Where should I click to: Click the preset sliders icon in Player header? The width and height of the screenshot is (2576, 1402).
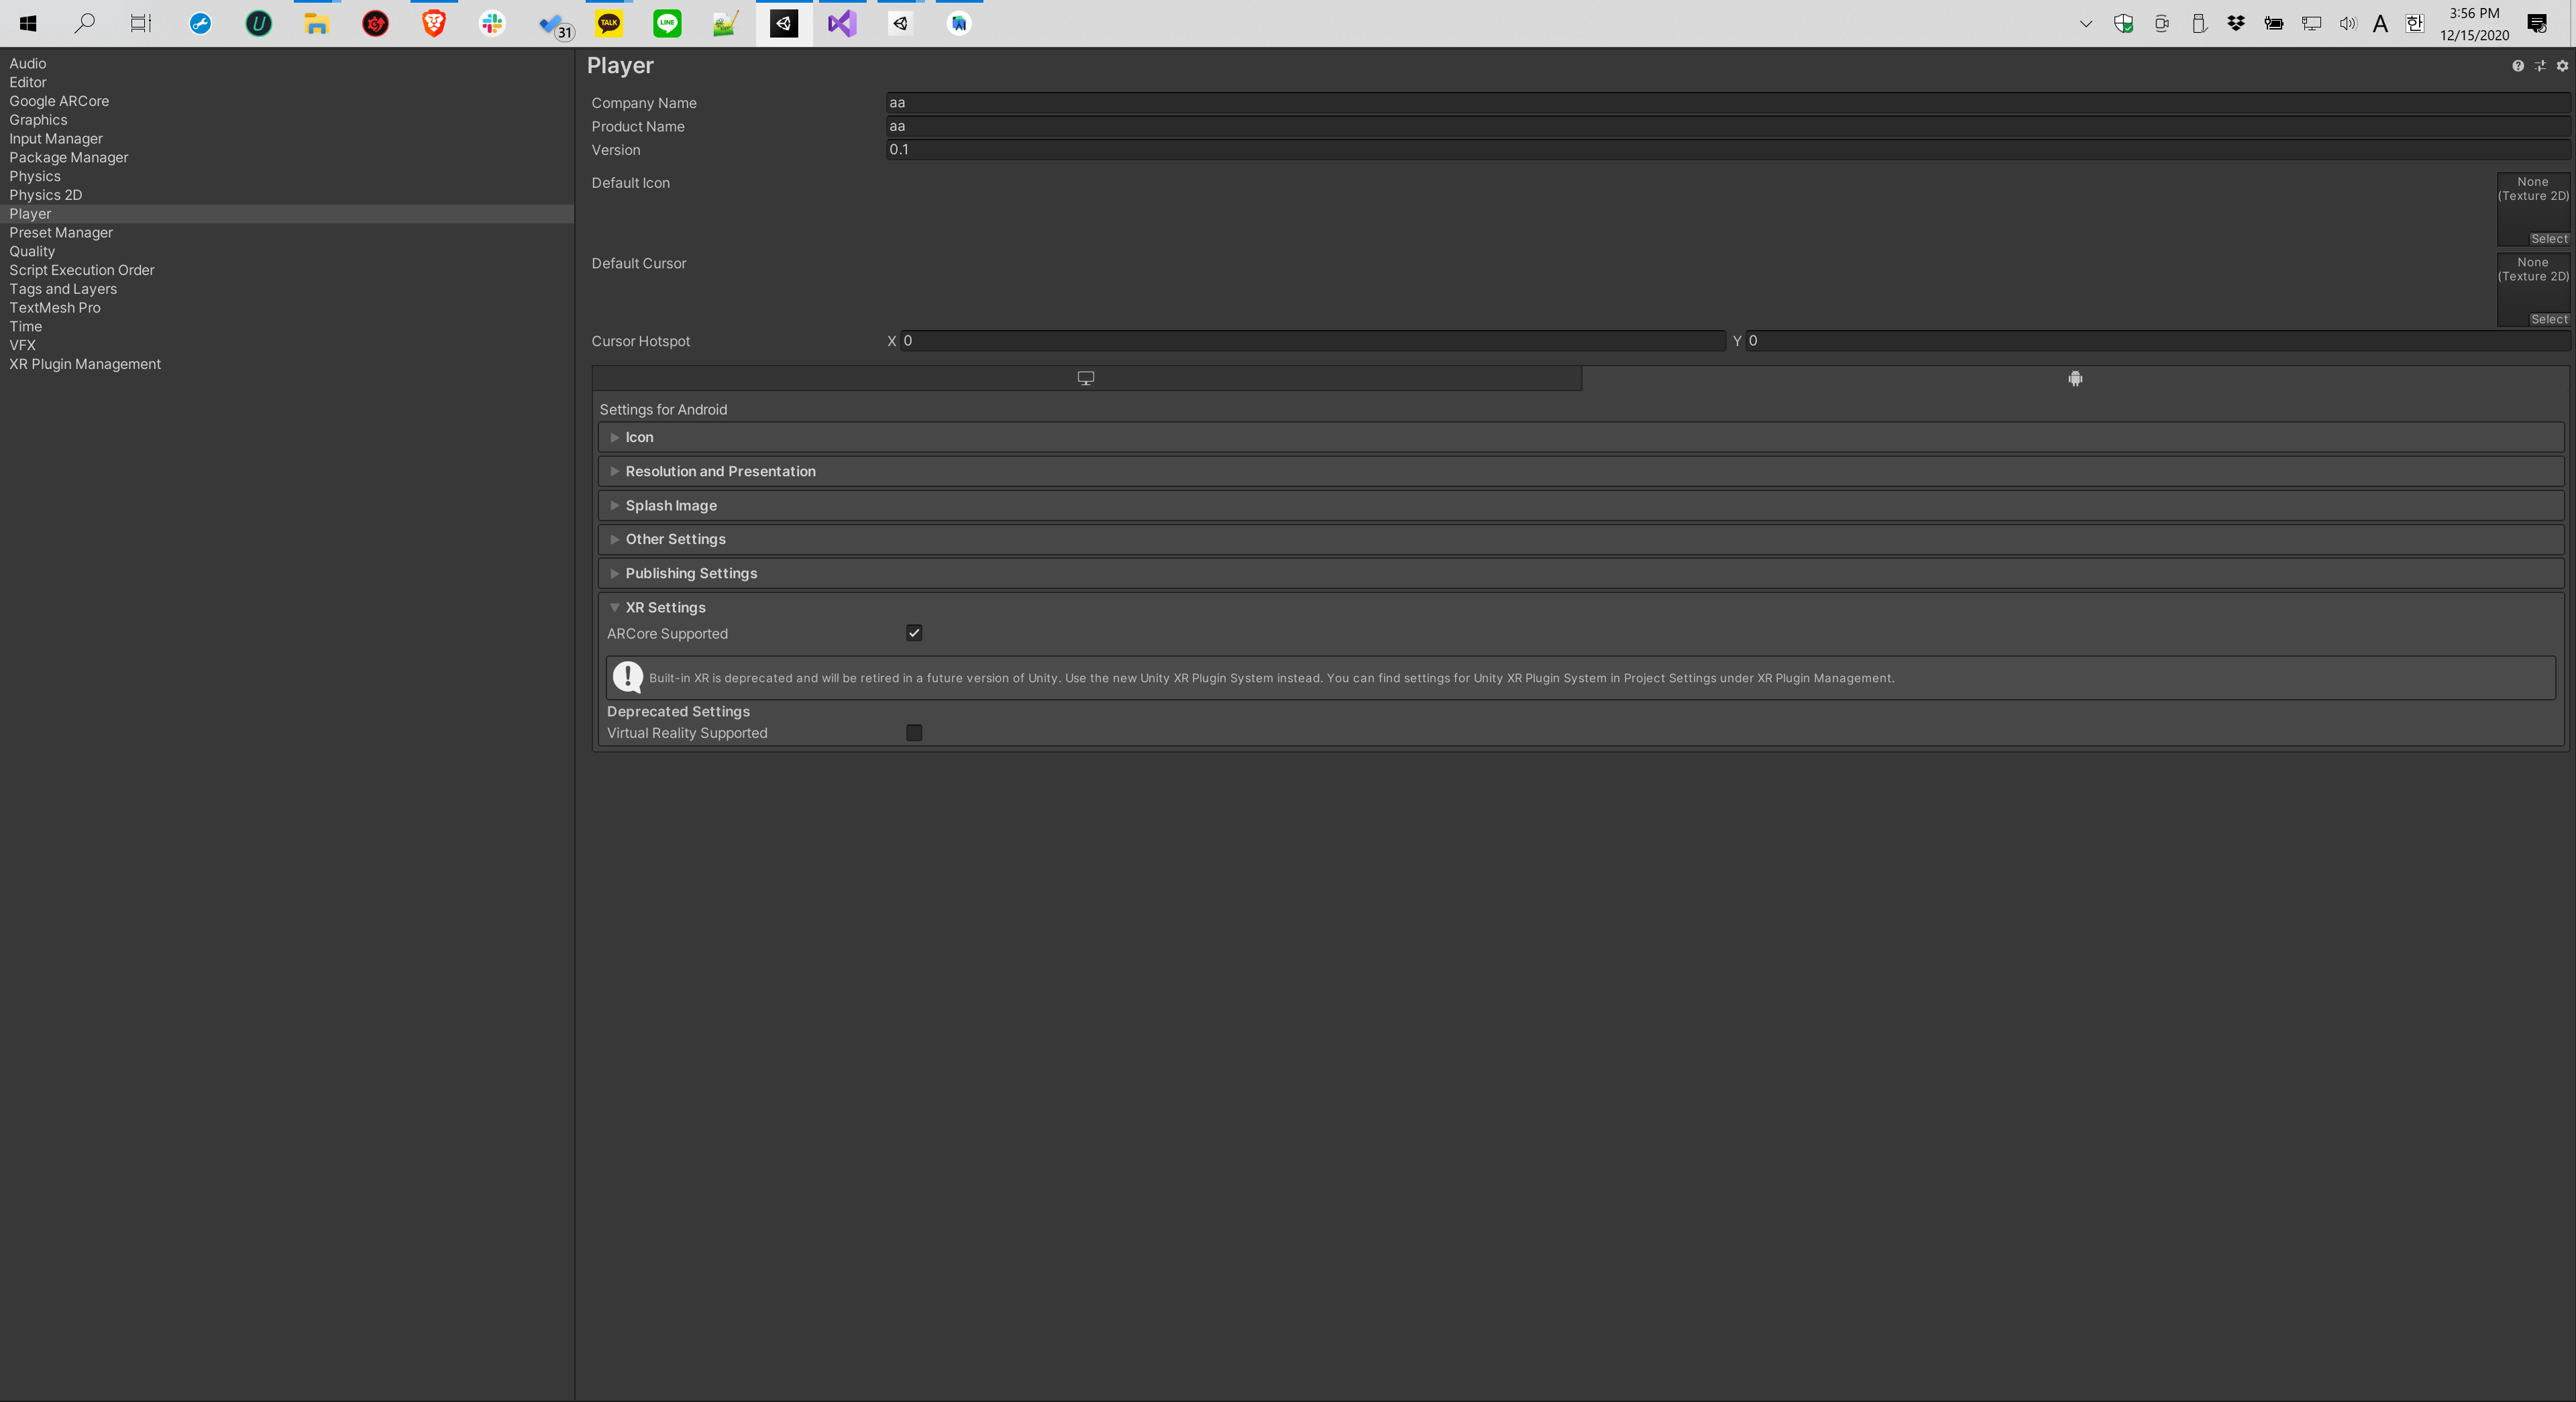coord(2540,66)
